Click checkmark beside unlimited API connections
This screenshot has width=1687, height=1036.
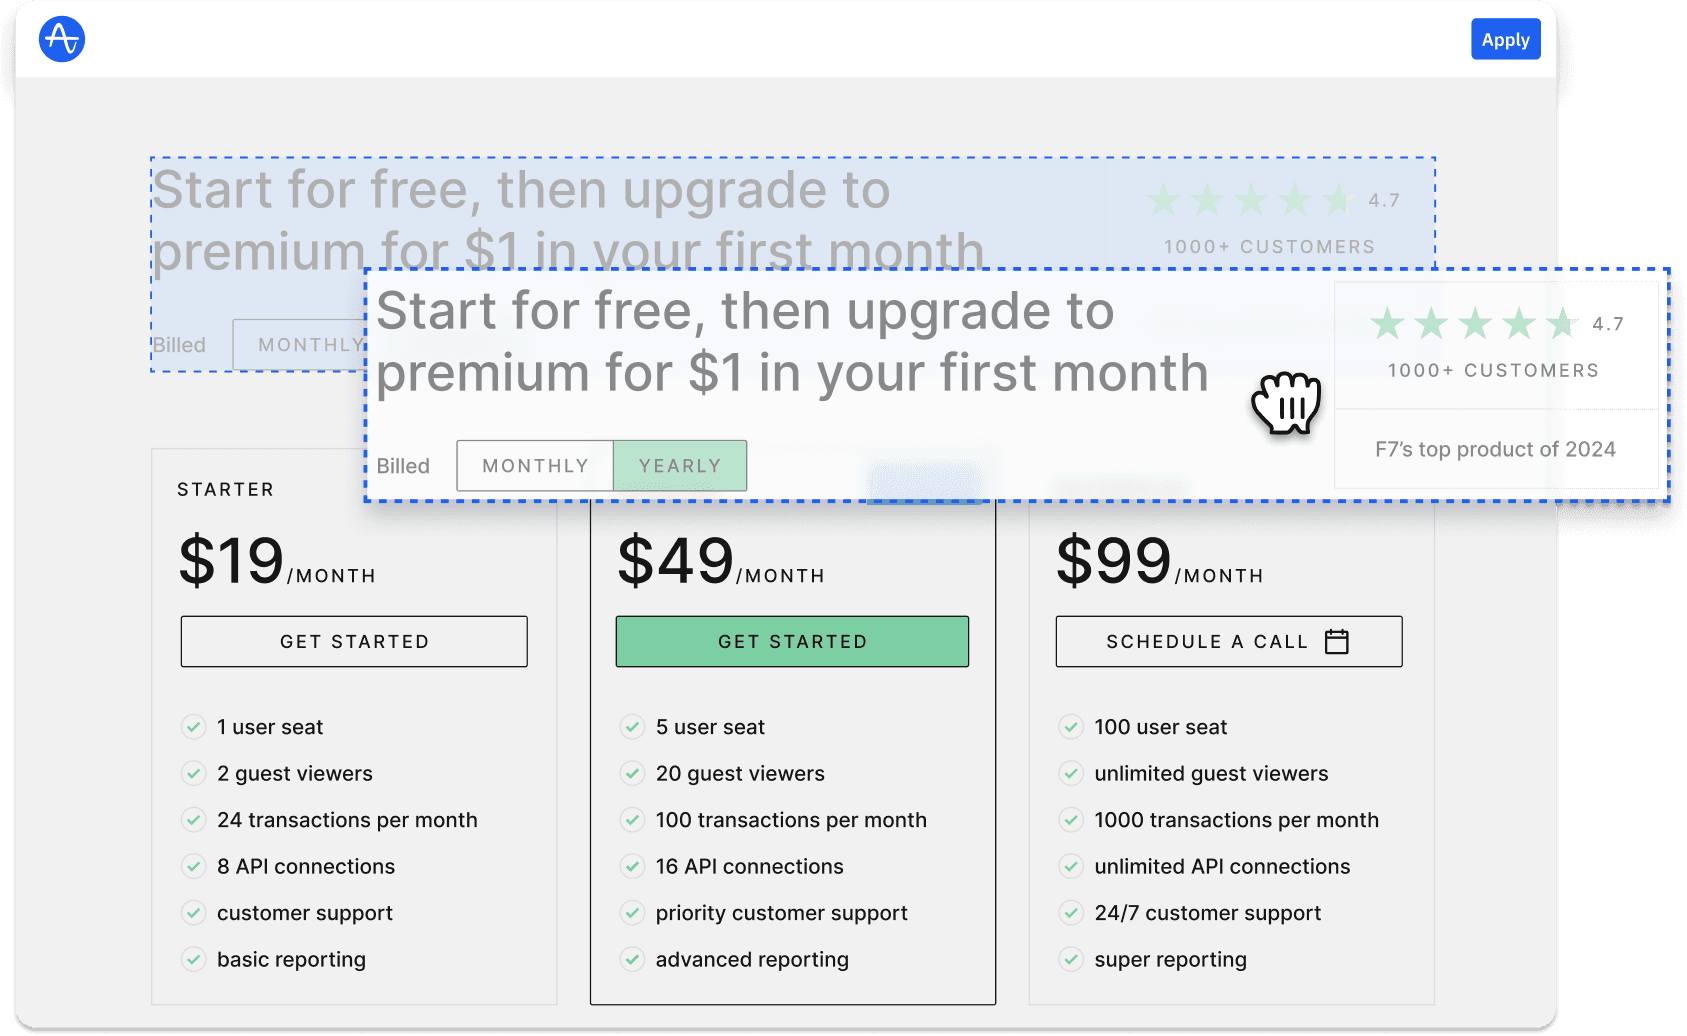1071,866
